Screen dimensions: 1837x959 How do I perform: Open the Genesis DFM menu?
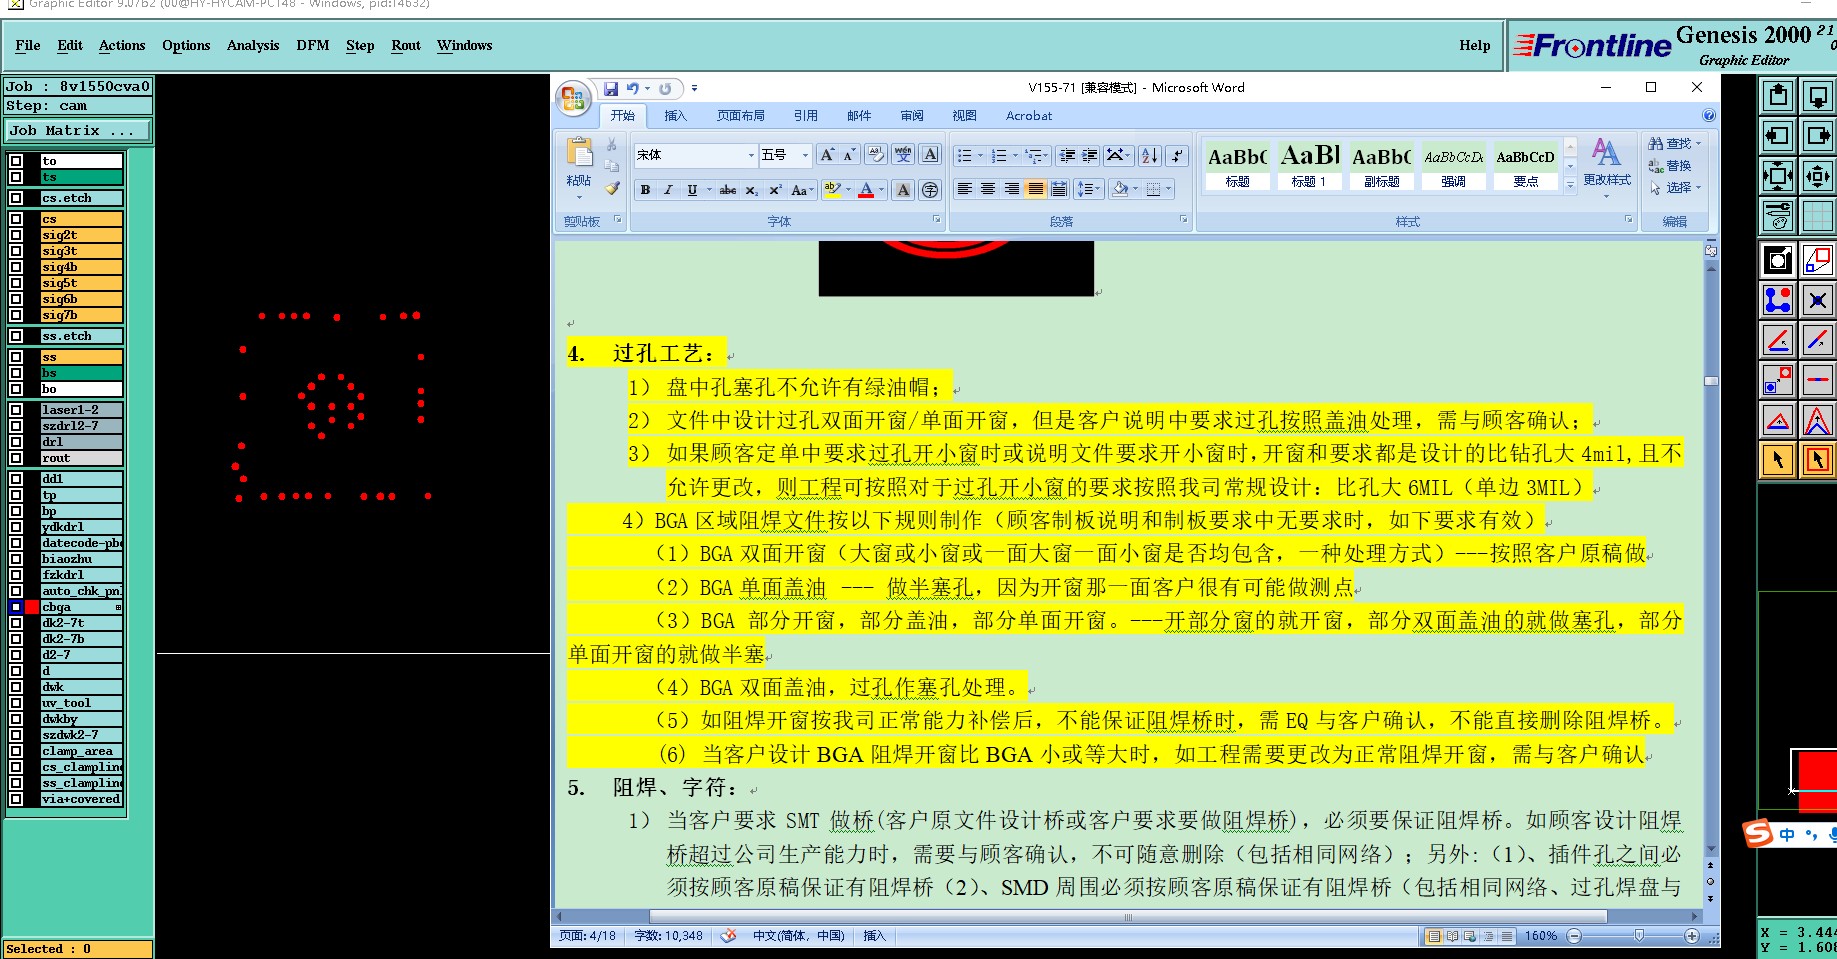point(313,46)
